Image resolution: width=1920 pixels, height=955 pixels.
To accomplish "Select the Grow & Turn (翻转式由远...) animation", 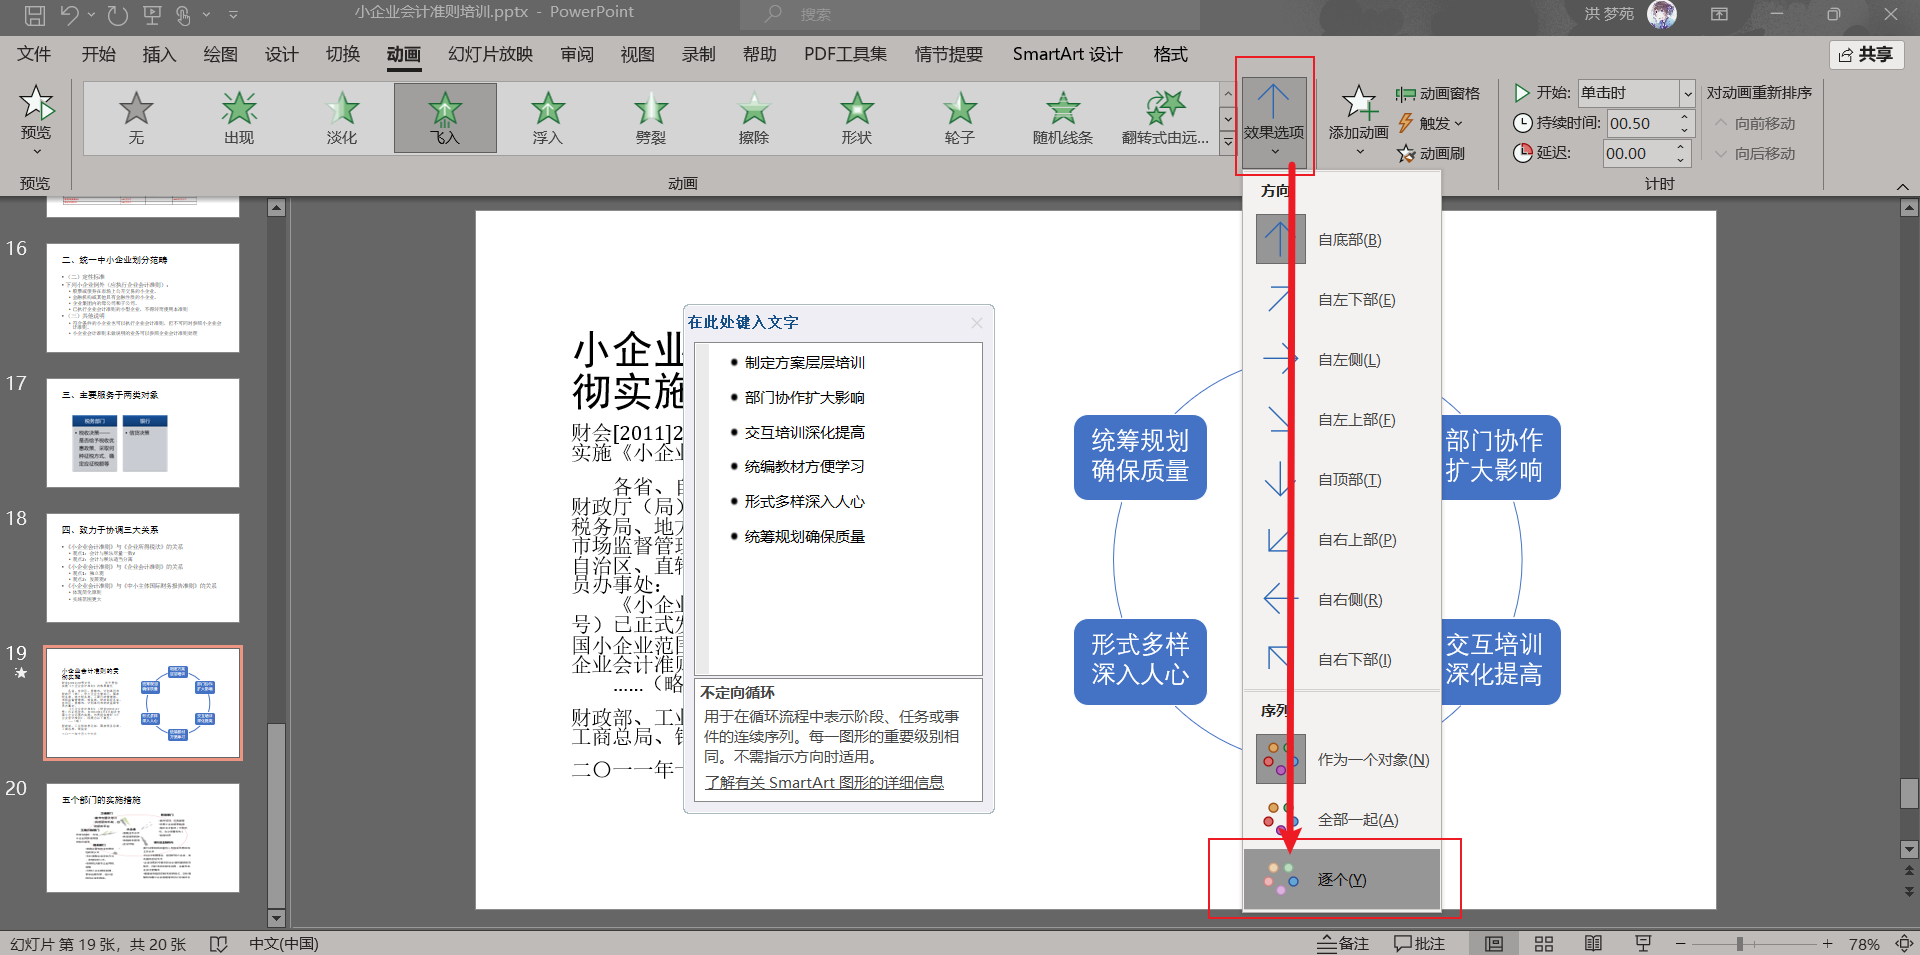I will (1166, 118).
